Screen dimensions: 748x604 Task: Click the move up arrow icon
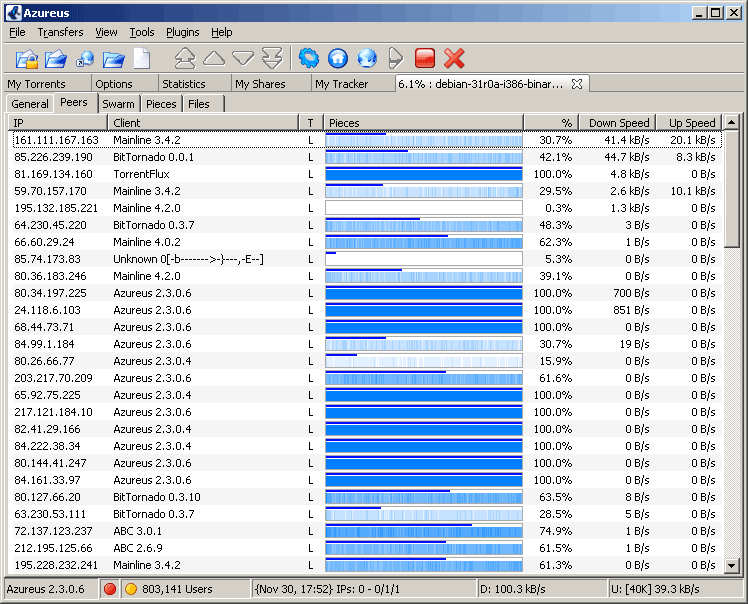pyautogui.click(x=214, y=58)
